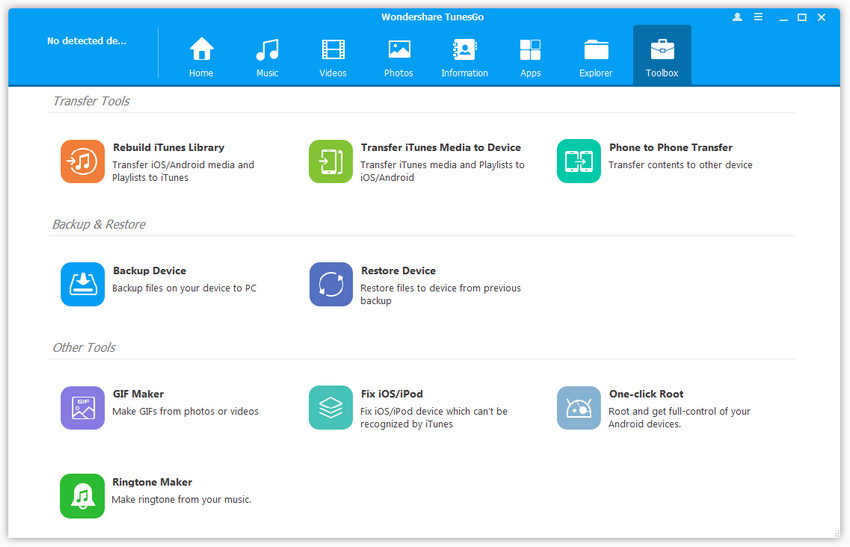Image resolution: width=850 pixels, height=547 pixels.
Task: Open the GIF Maker purple icon
Action: pyautogui.click(x=82, y=408)
